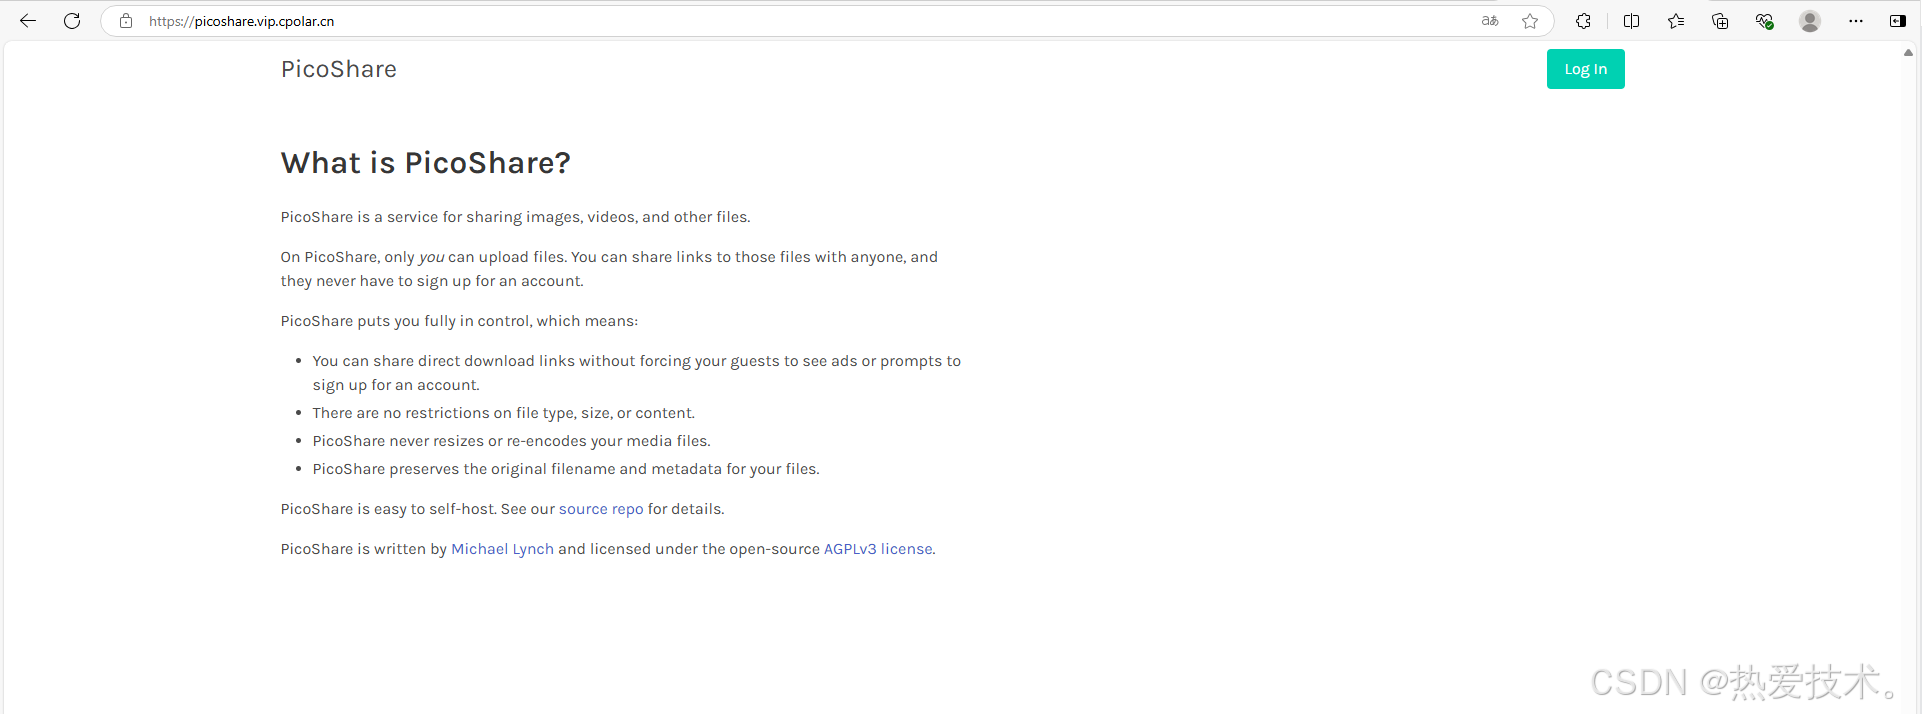This screenshot has height=714, width=1922.
Task: Click the 'PicoShare never resizes' bullet text
Action: (511, 441)
